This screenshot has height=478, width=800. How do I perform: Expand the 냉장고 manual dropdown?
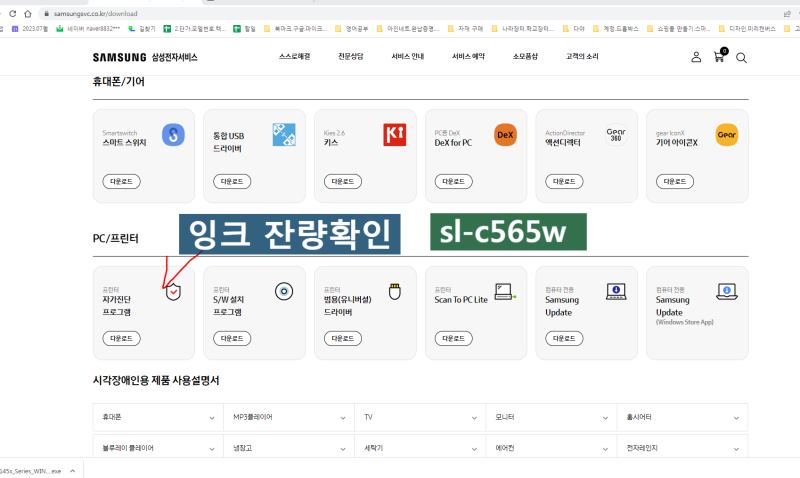click(x=289, y=447)
